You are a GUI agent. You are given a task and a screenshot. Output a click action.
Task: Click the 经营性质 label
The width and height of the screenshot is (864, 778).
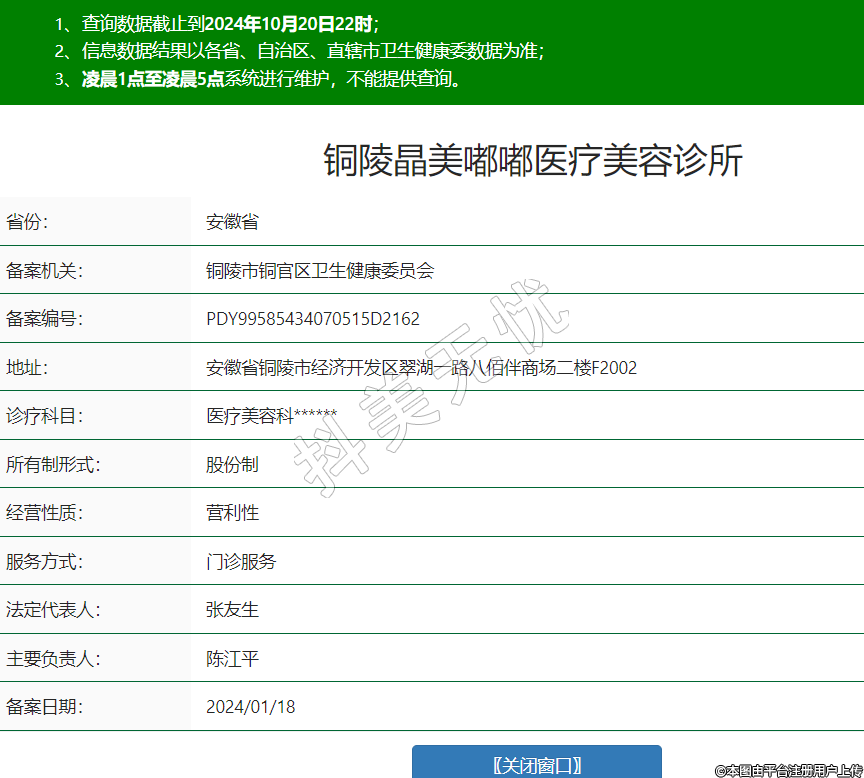[44, 513]
